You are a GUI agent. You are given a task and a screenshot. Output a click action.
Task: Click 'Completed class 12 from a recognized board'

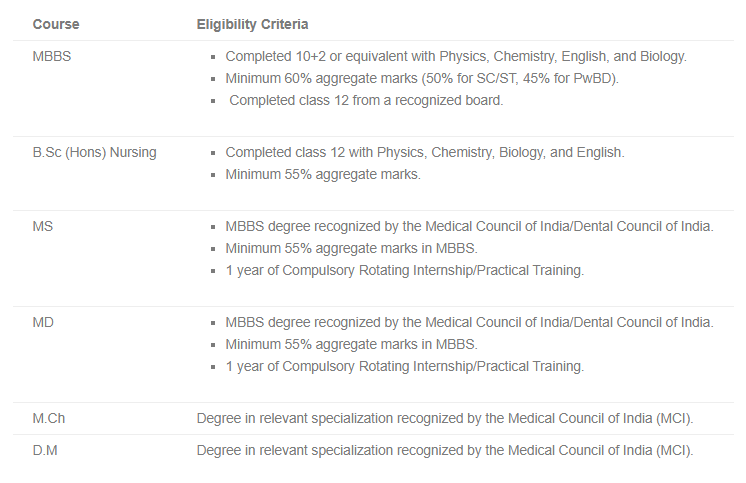coord(366,100)
